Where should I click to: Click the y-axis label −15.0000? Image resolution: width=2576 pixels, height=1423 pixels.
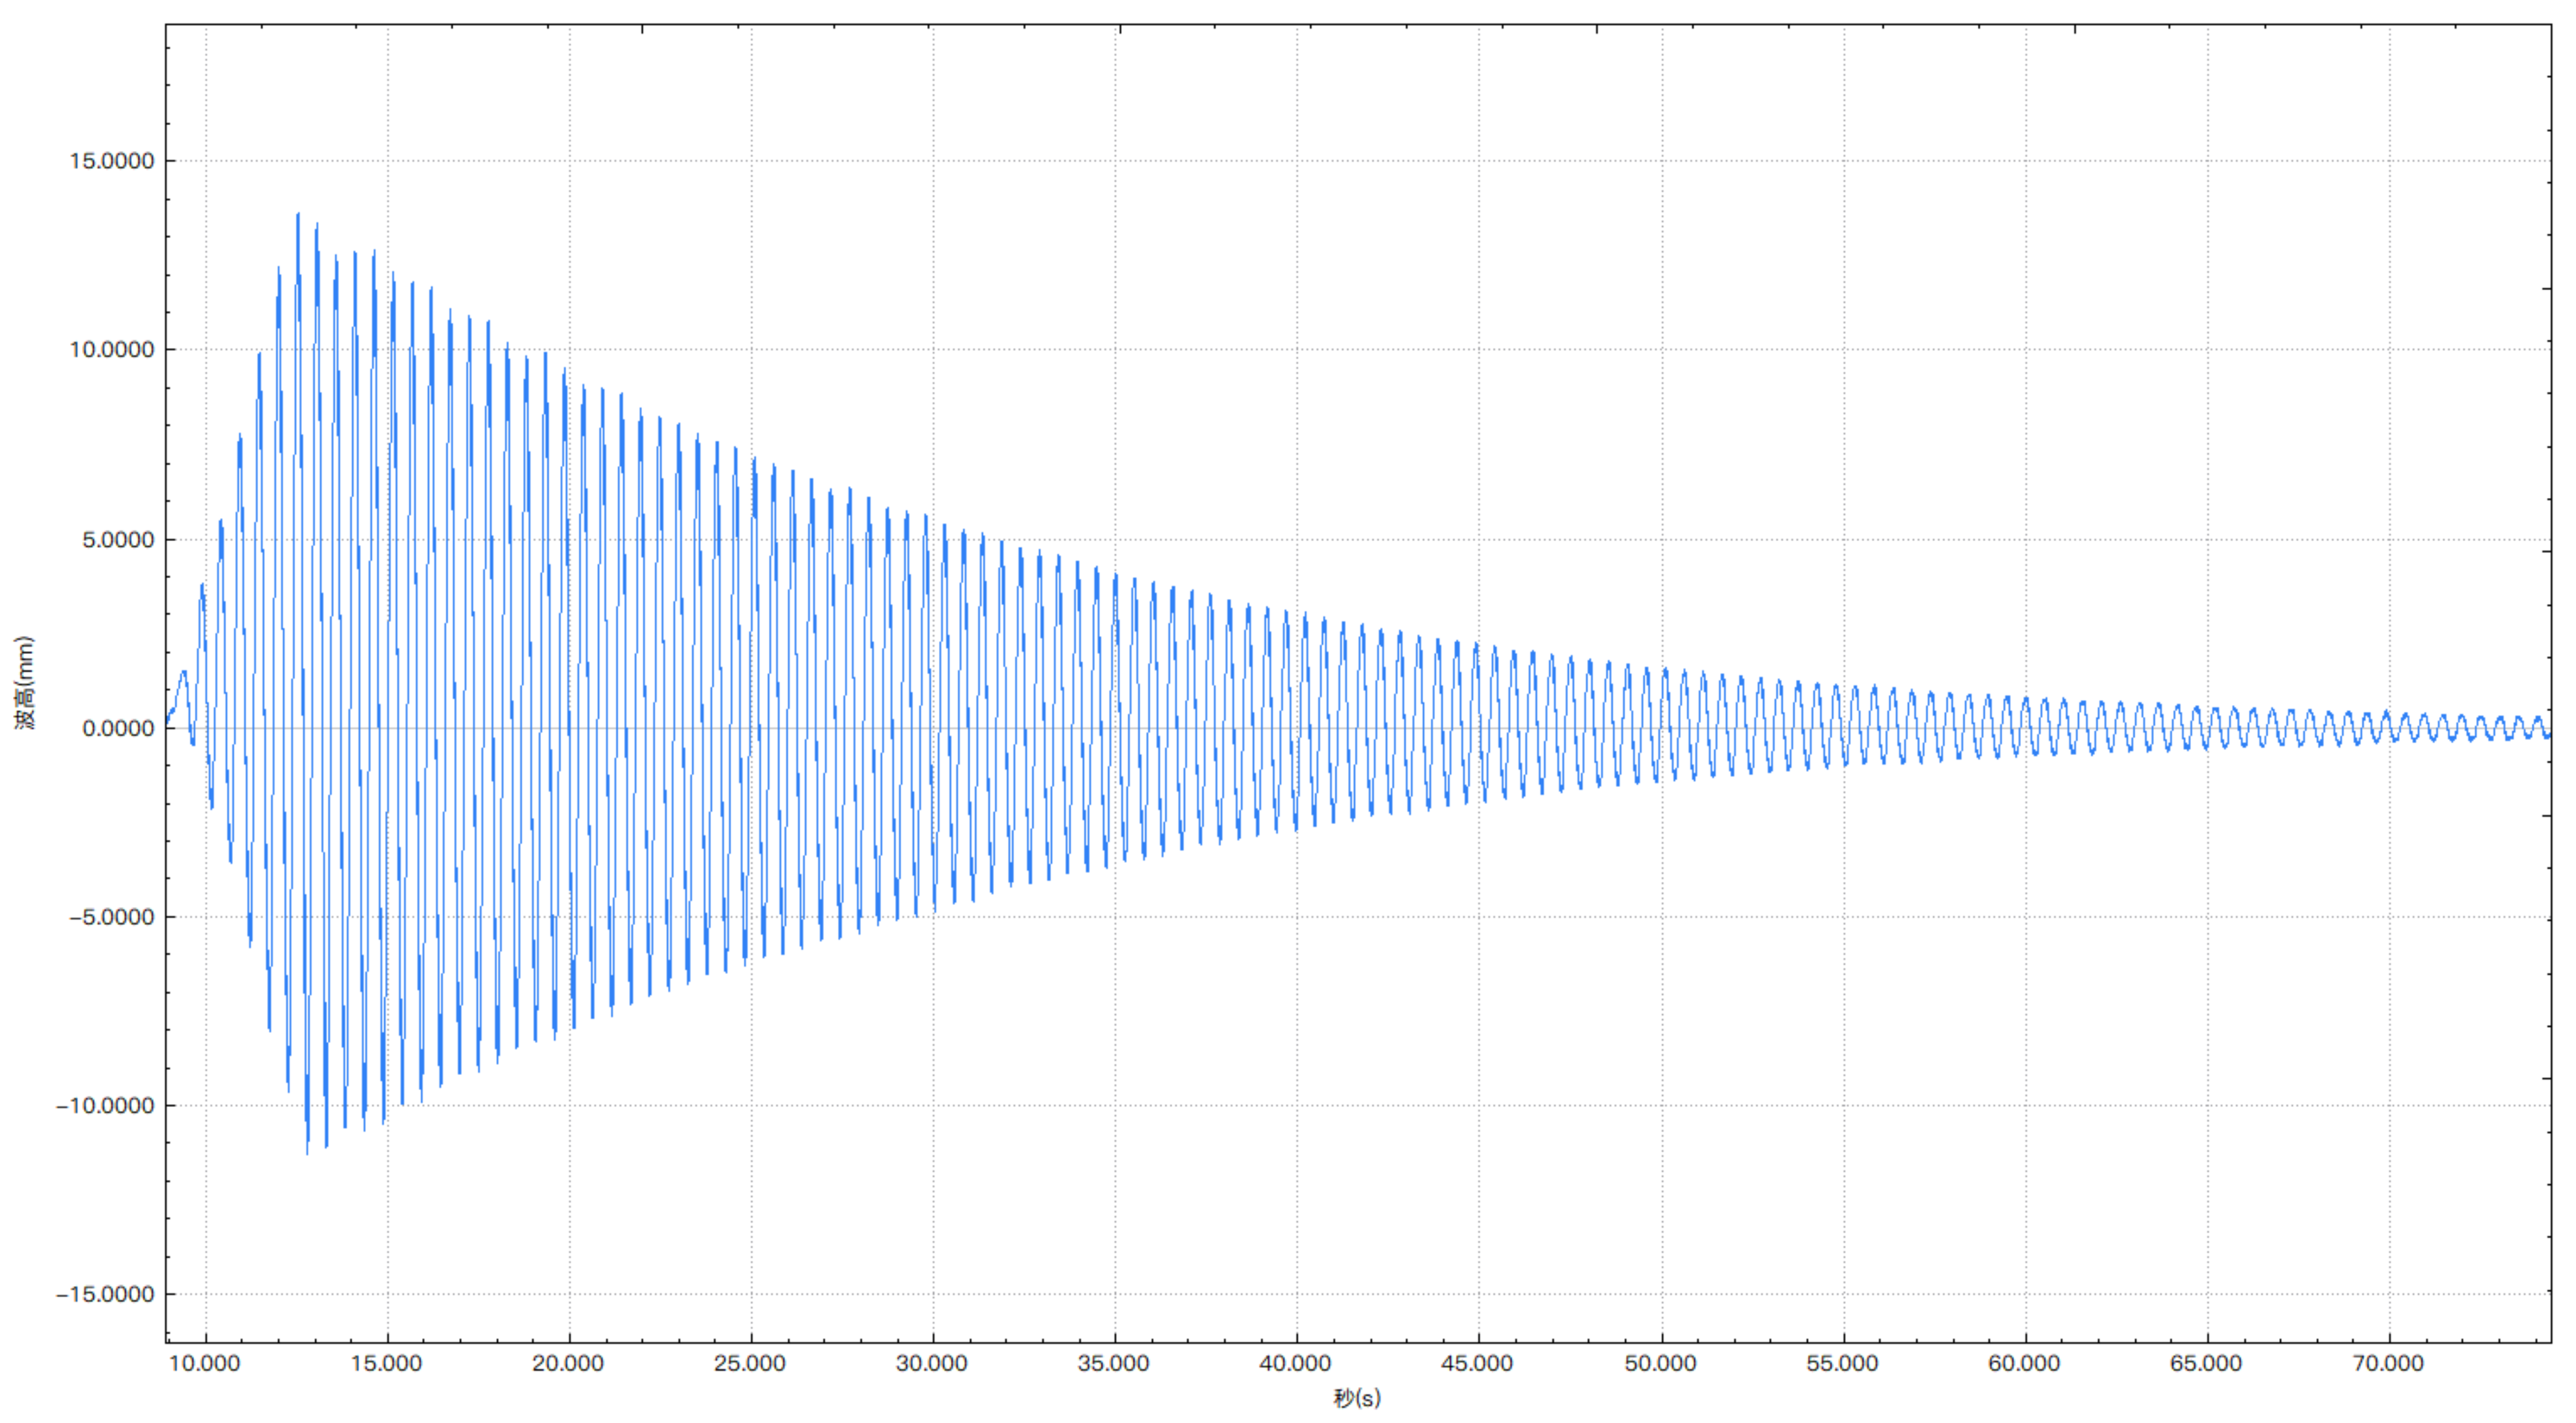pyautogui.click(x=105, y=1295)
